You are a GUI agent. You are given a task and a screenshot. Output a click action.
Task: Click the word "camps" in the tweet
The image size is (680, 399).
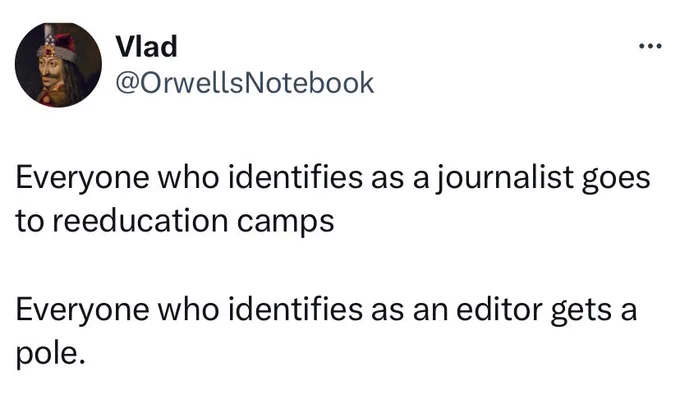tap(285, 223)
